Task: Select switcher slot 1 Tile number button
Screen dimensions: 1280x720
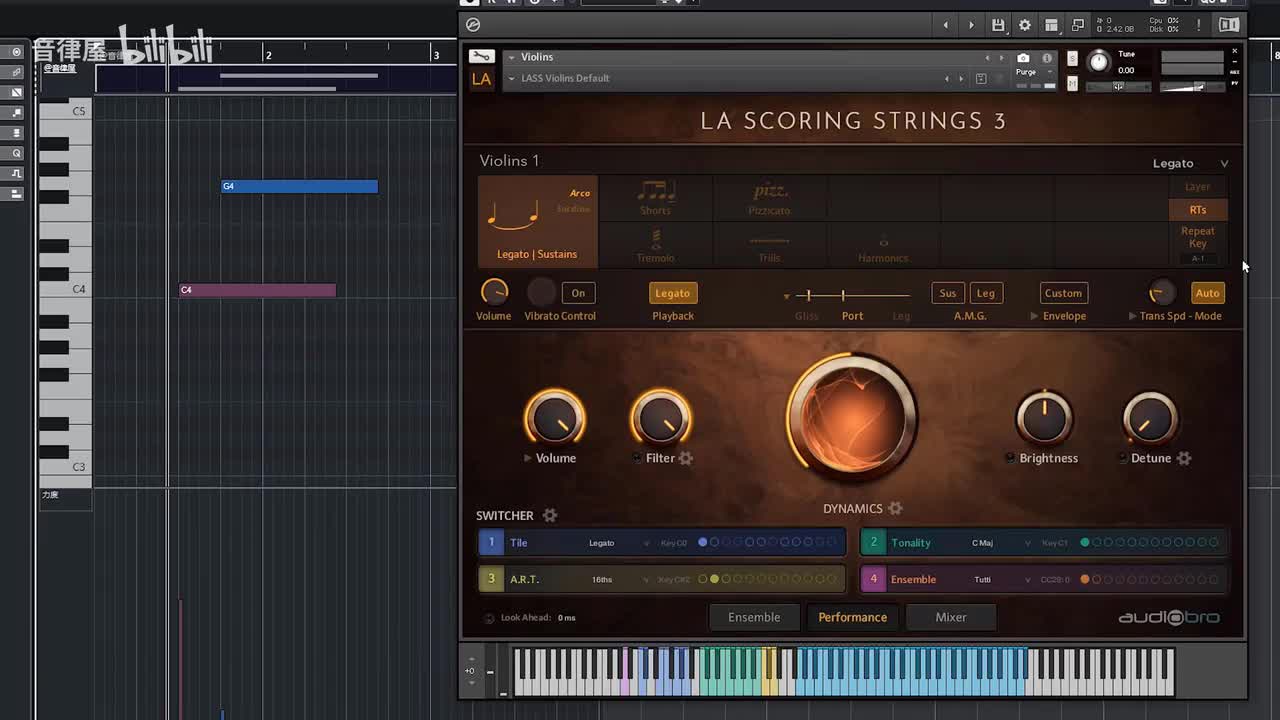Action: click(x=491, y=543)
